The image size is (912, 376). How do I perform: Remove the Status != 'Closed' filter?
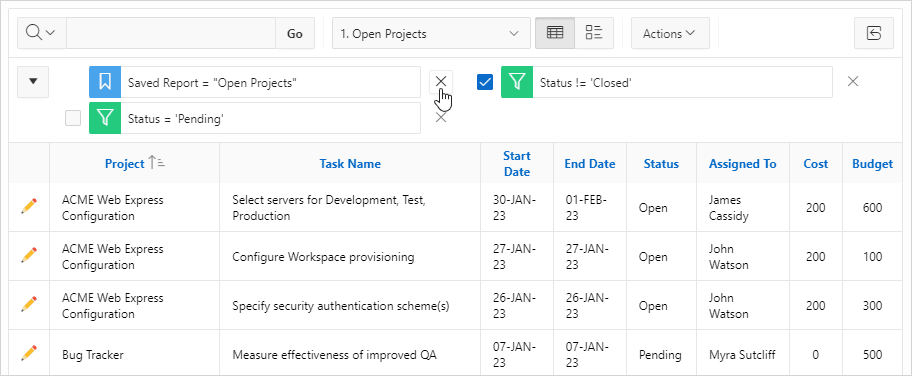tap(853, 81)
